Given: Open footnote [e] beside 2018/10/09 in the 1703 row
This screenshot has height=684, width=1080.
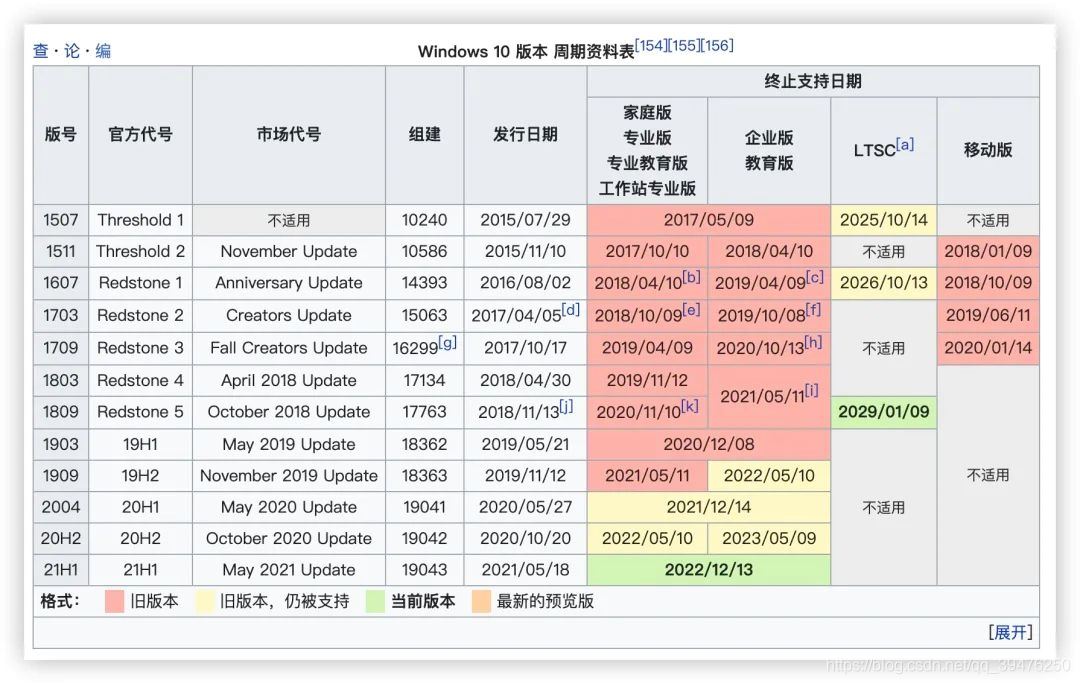Looking at the screenshot, I should tap(692, 309).
